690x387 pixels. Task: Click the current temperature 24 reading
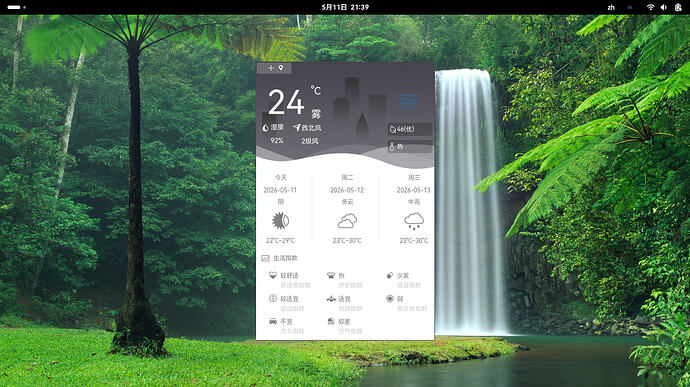coord(286,102)
